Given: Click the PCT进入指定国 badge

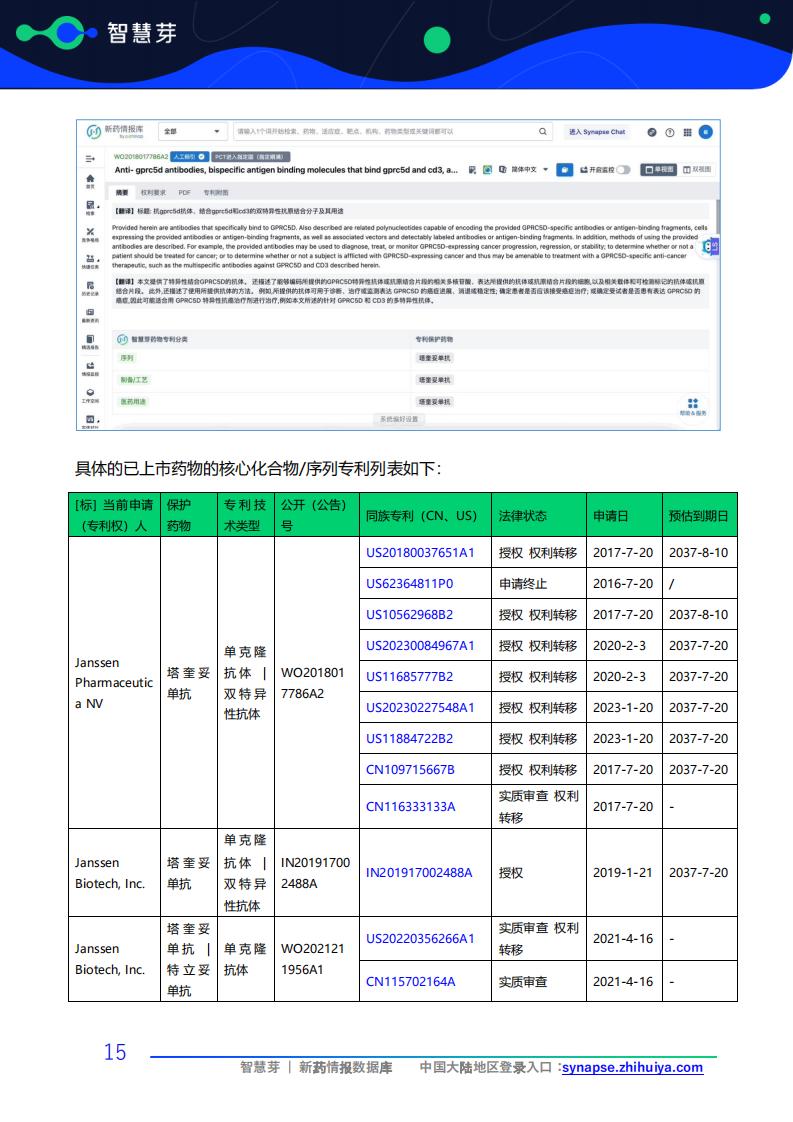Looking at the screenshot, I should (250, 157).
